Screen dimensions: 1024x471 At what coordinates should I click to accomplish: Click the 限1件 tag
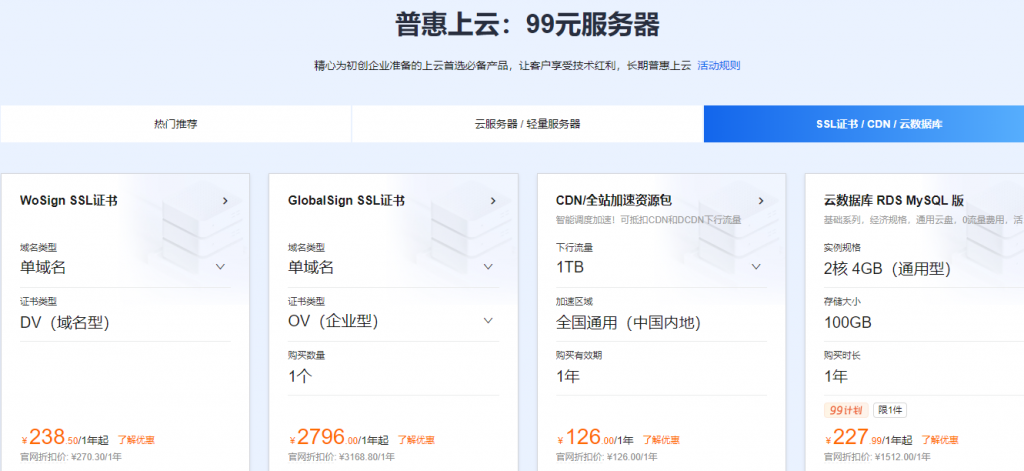pyautogui.click(x=889, y=410)
